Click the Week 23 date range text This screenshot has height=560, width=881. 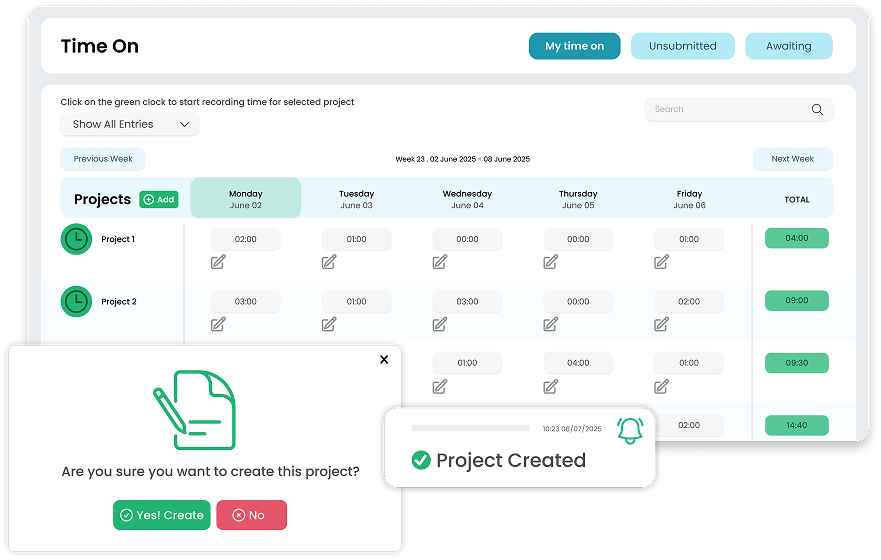pos(462,159)
